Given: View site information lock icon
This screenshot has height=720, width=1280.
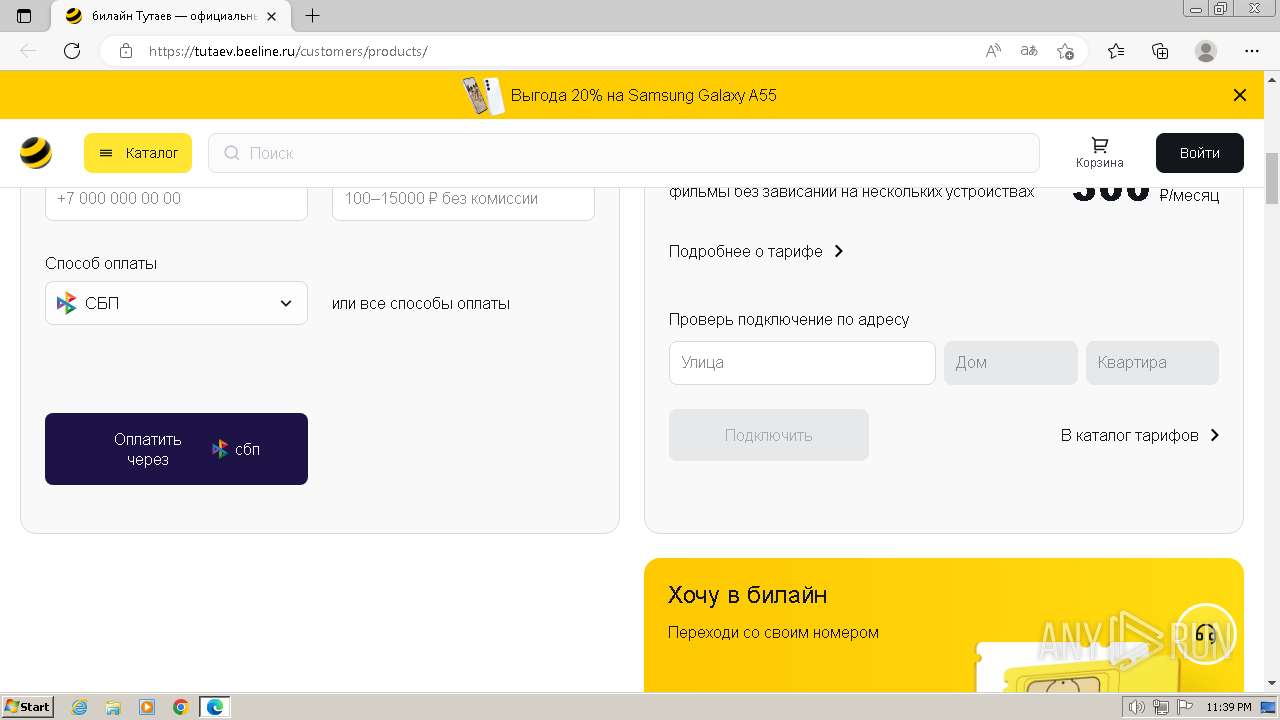Looking at the screenshot, I should tap(126, 51).
